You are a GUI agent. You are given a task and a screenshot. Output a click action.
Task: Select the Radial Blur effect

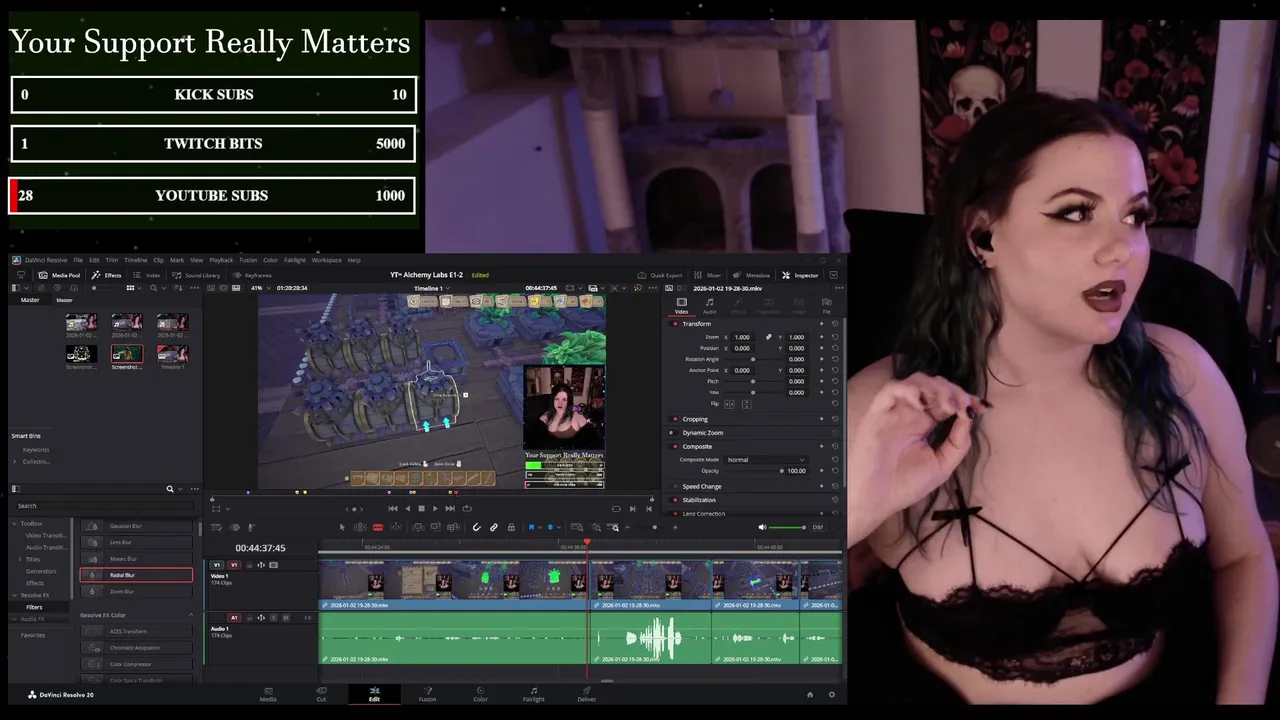tap(136, 575)
